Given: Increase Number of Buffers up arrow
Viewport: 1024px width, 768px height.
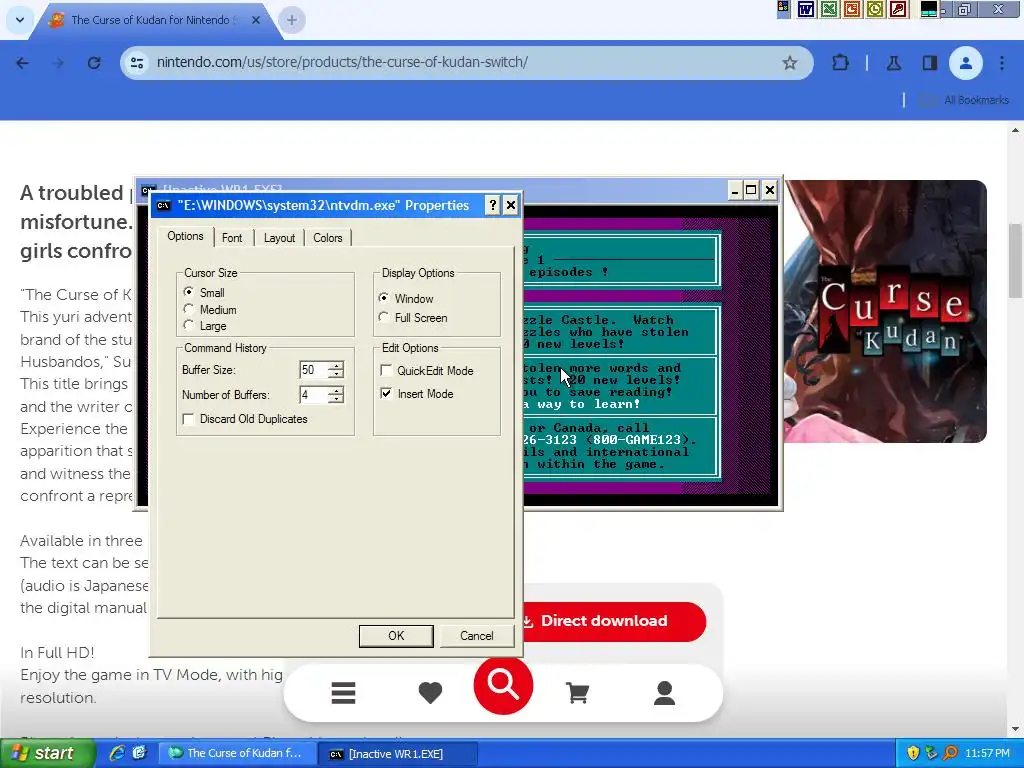Looking at the screenshot, I should [336, 391].
